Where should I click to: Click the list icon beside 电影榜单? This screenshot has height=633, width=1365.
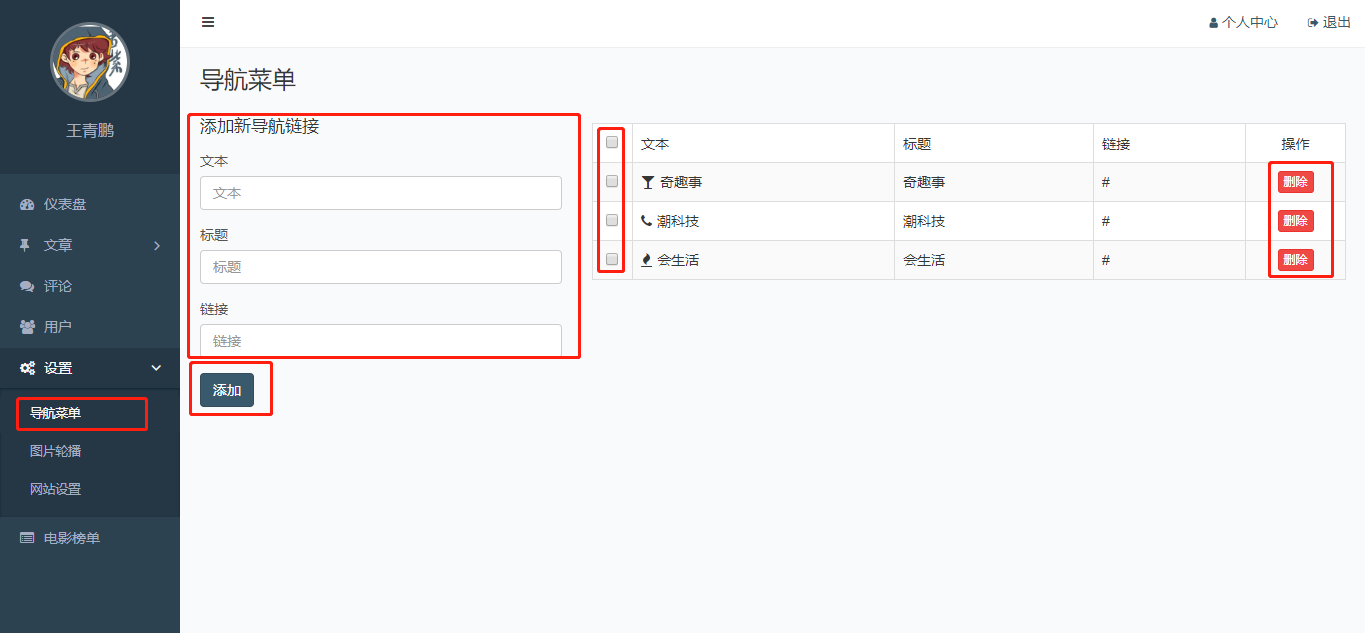click(x=27, y=538)
